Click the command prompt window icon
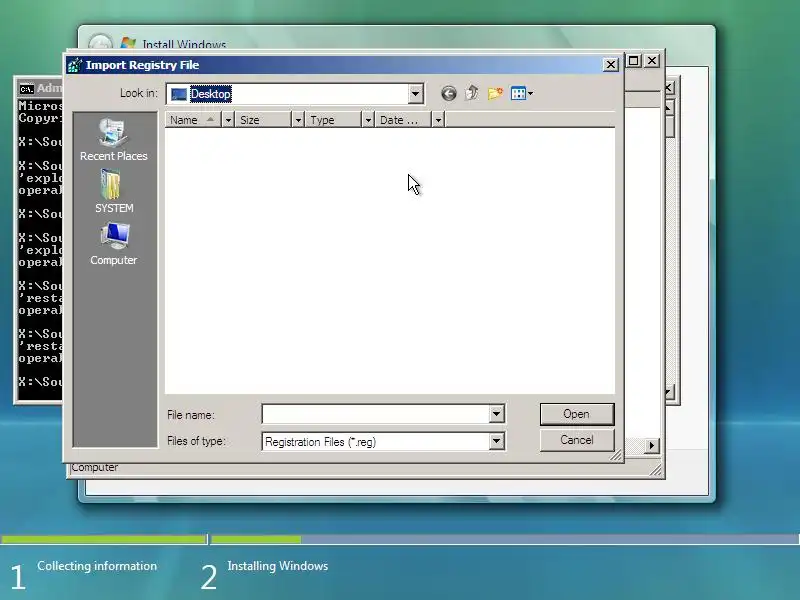The height and width of the screenshot is (600, 800). (x=27, y=89)
